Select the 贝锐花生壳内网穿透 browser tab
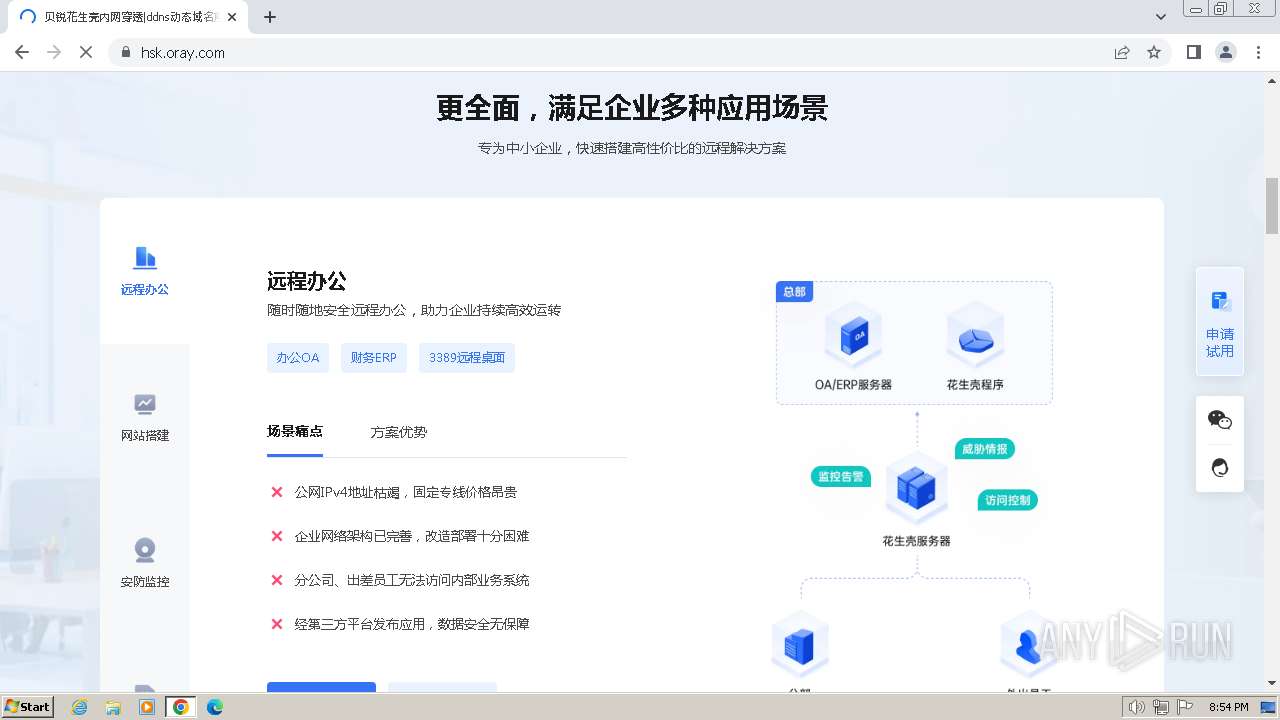This screenshot has height=720, width=1280. tap(128, 17)
